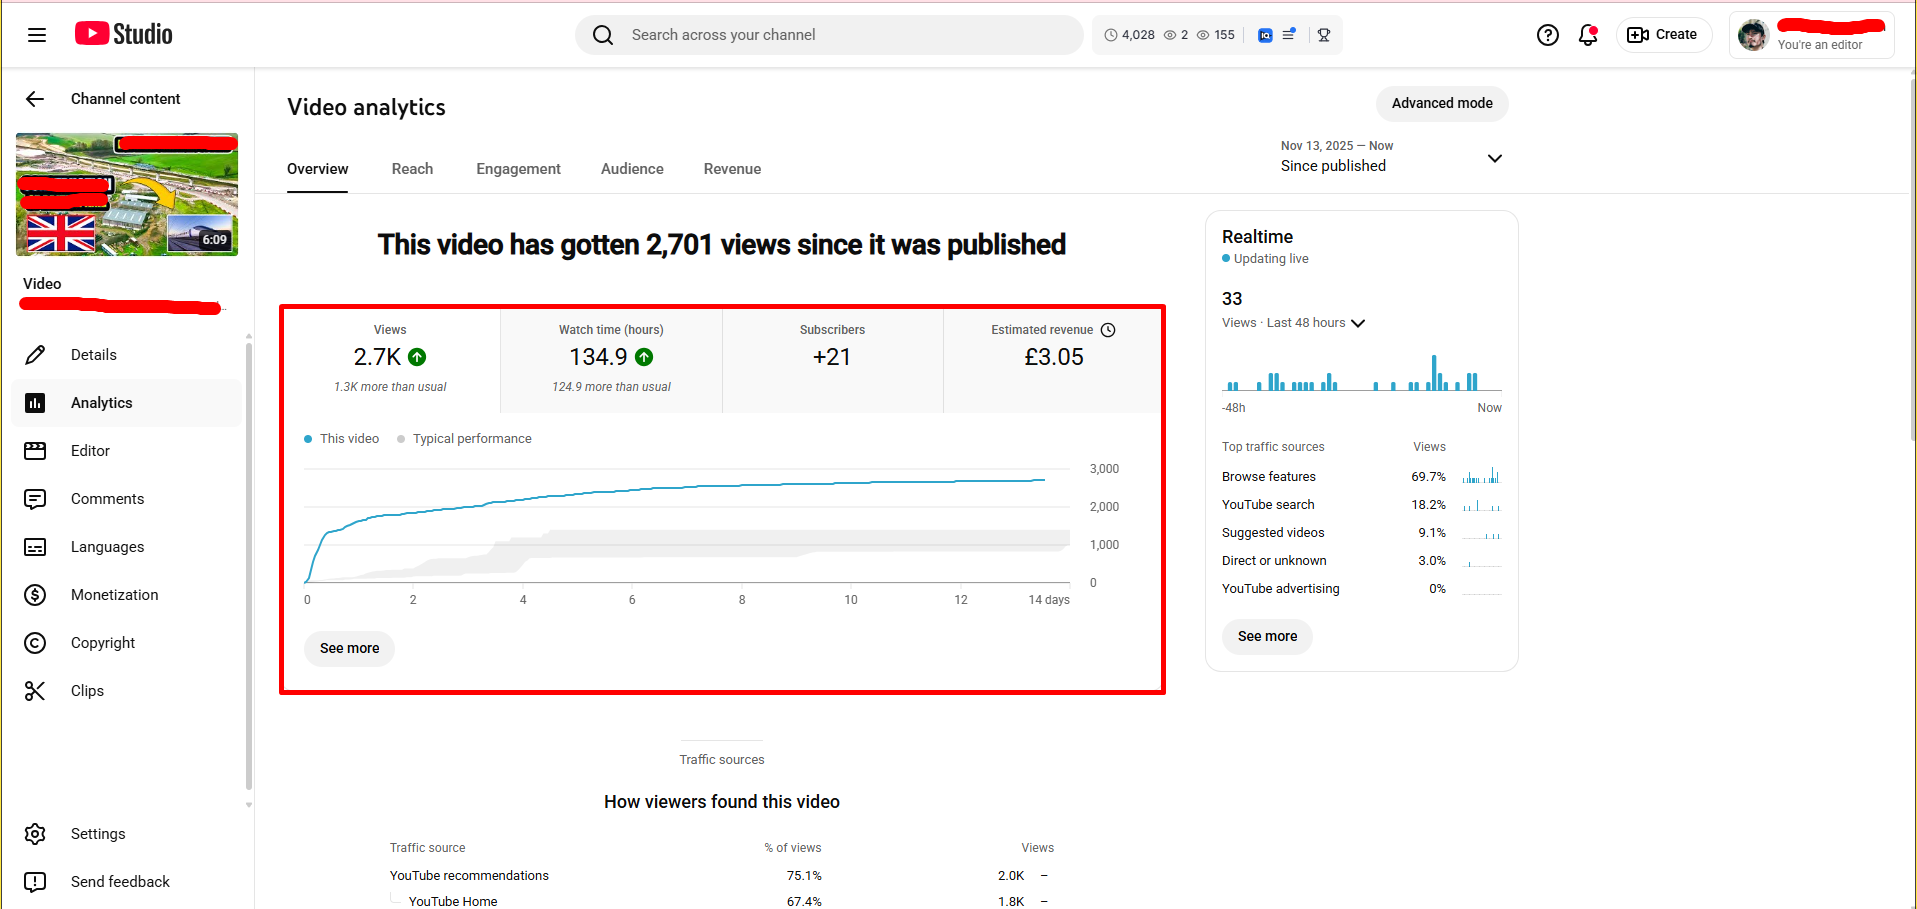The height and width of the screenshot is (909, 1917).
Task: Open Copyright in the sidebar
Action: click(x=103, y=643)
